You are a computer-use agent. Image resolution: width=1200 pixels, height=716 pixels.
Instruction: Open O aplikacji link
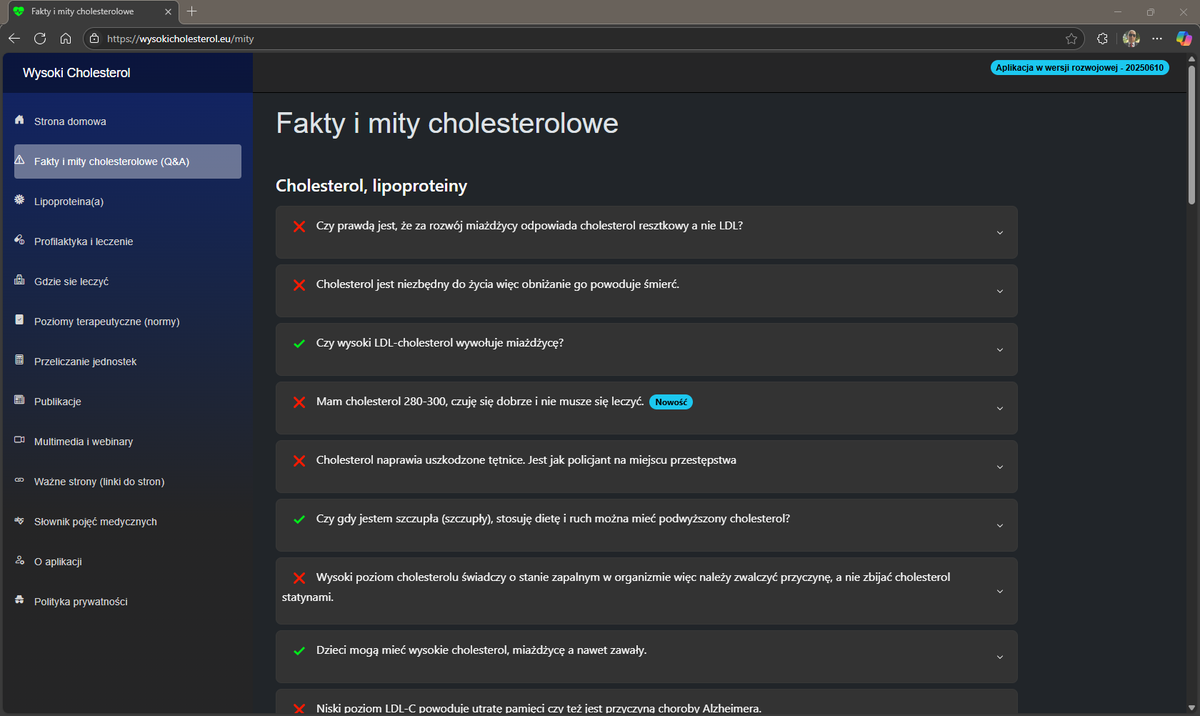point(127,561)
